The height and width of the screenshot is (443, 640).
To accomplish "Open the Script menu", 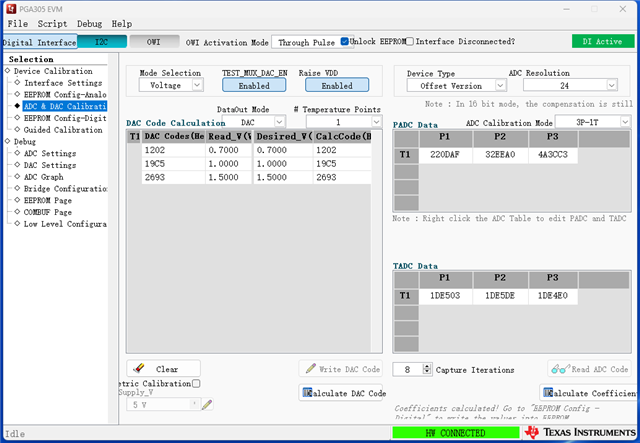I will (52, 24).
